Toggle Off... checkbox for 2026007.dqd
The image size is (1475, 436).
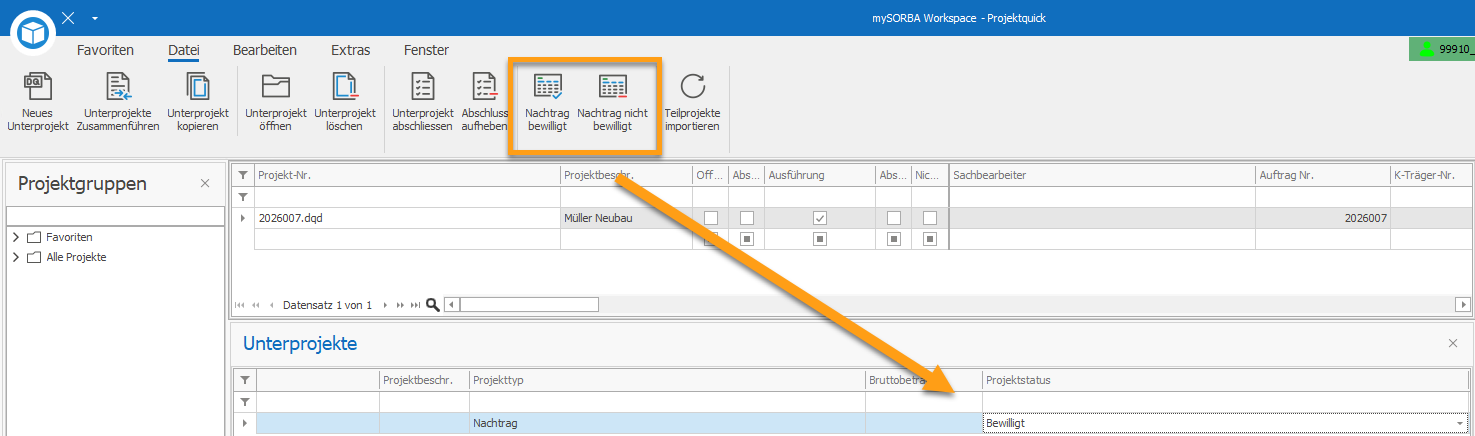tap(710, 218)
